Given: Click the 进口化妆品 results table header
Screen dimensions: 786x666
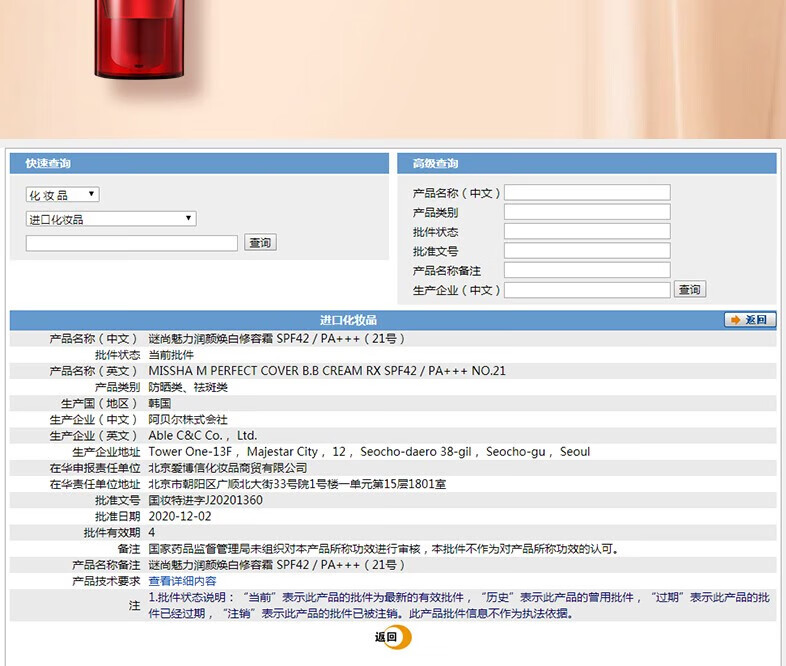Looking at the screenshot, I should 350,320.
